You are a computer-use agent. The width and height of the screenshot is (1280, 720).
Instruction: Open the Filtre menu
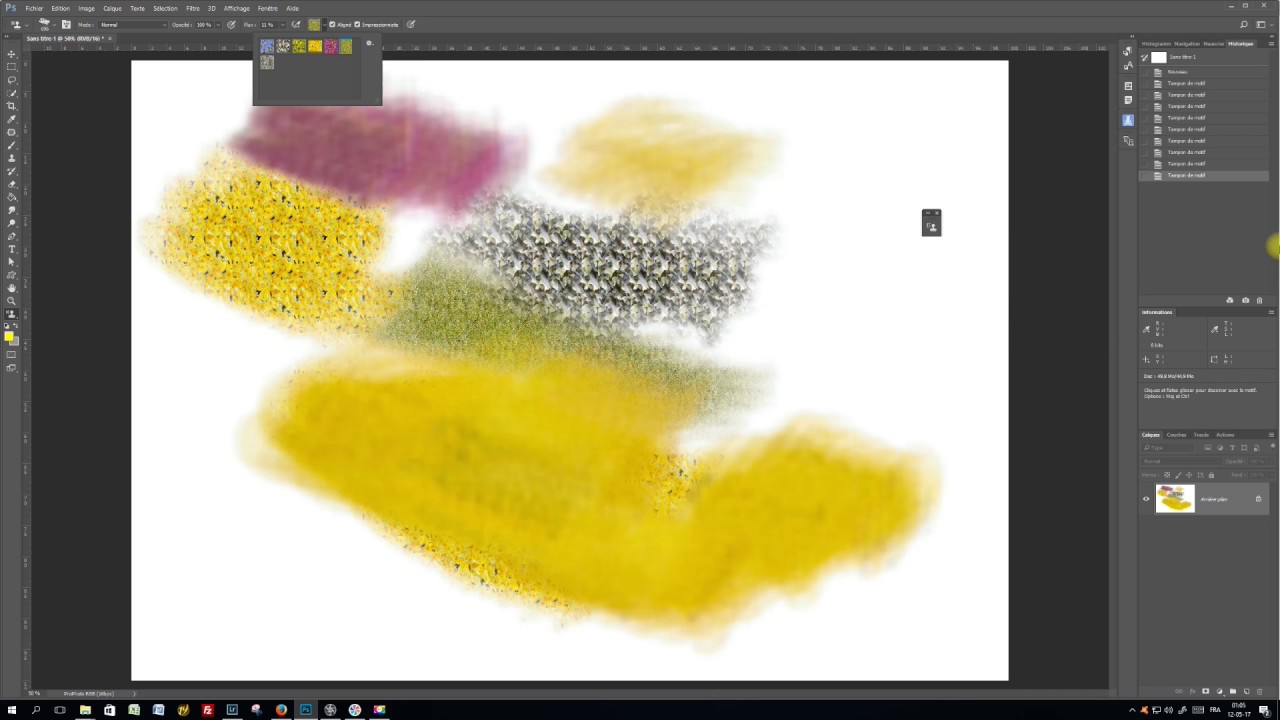[193, 8]
